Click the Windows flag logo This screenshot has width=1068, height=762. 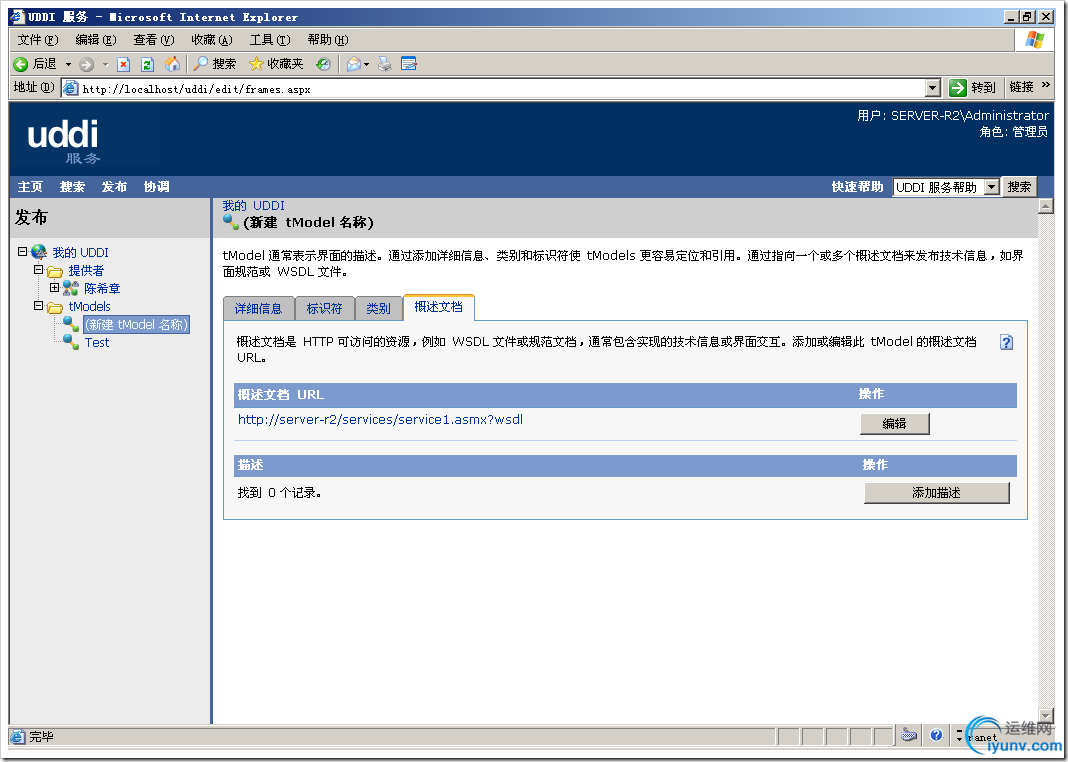1035,39
